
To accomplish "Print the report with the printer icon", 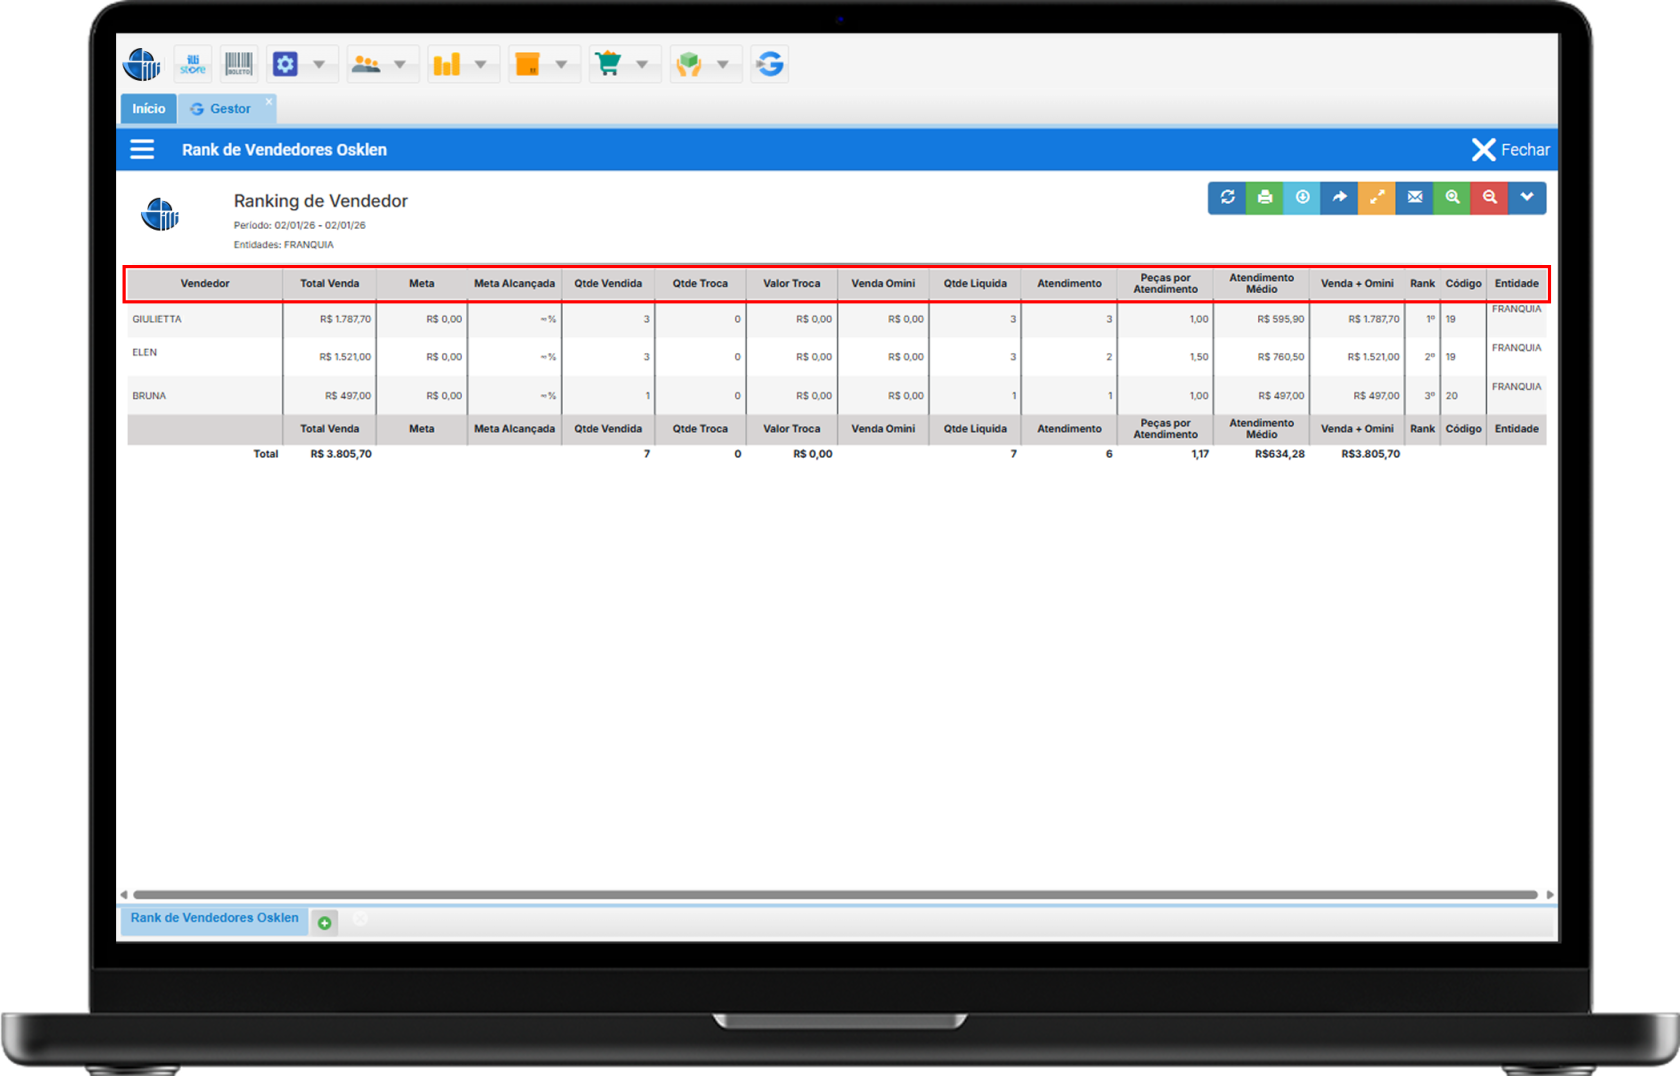I will point(1265,198).
